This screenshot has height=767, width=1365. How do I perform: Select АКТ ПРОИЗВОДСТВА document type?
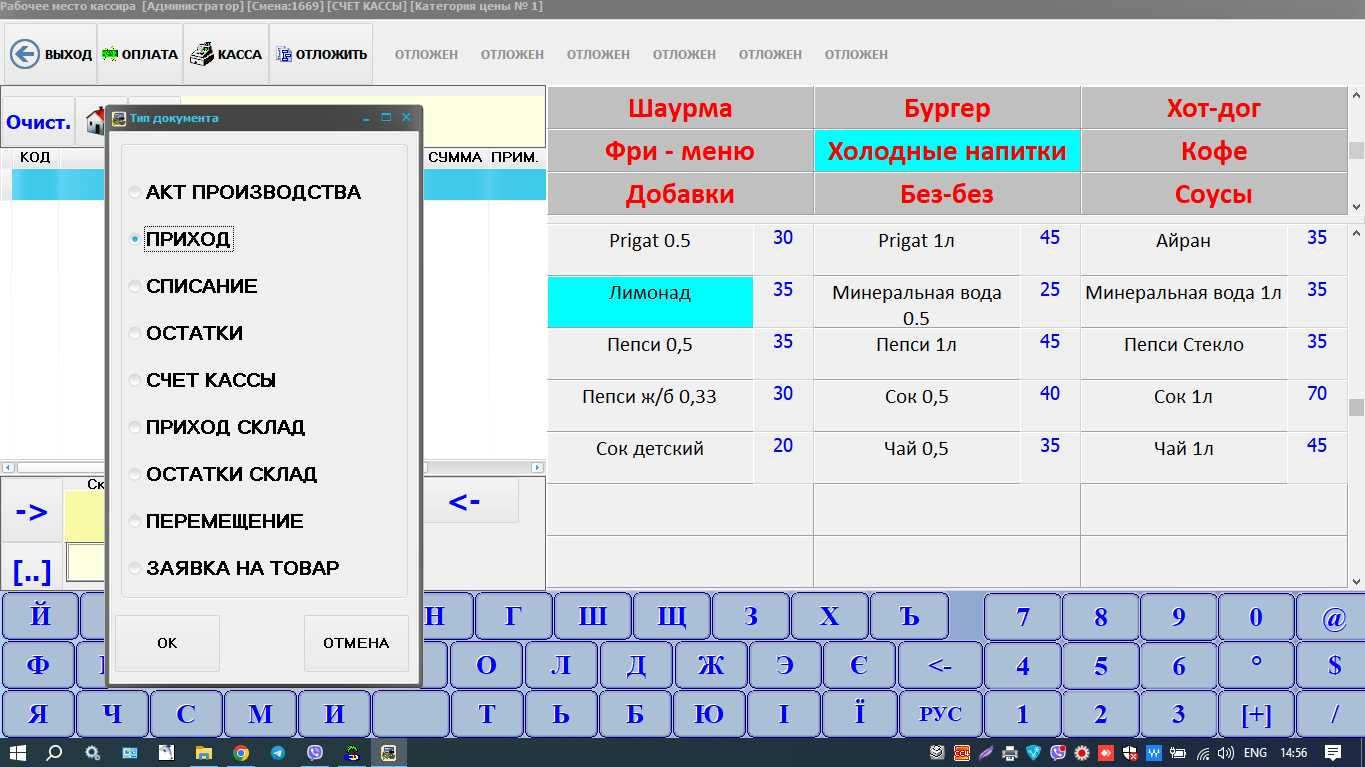click(245, 192)
